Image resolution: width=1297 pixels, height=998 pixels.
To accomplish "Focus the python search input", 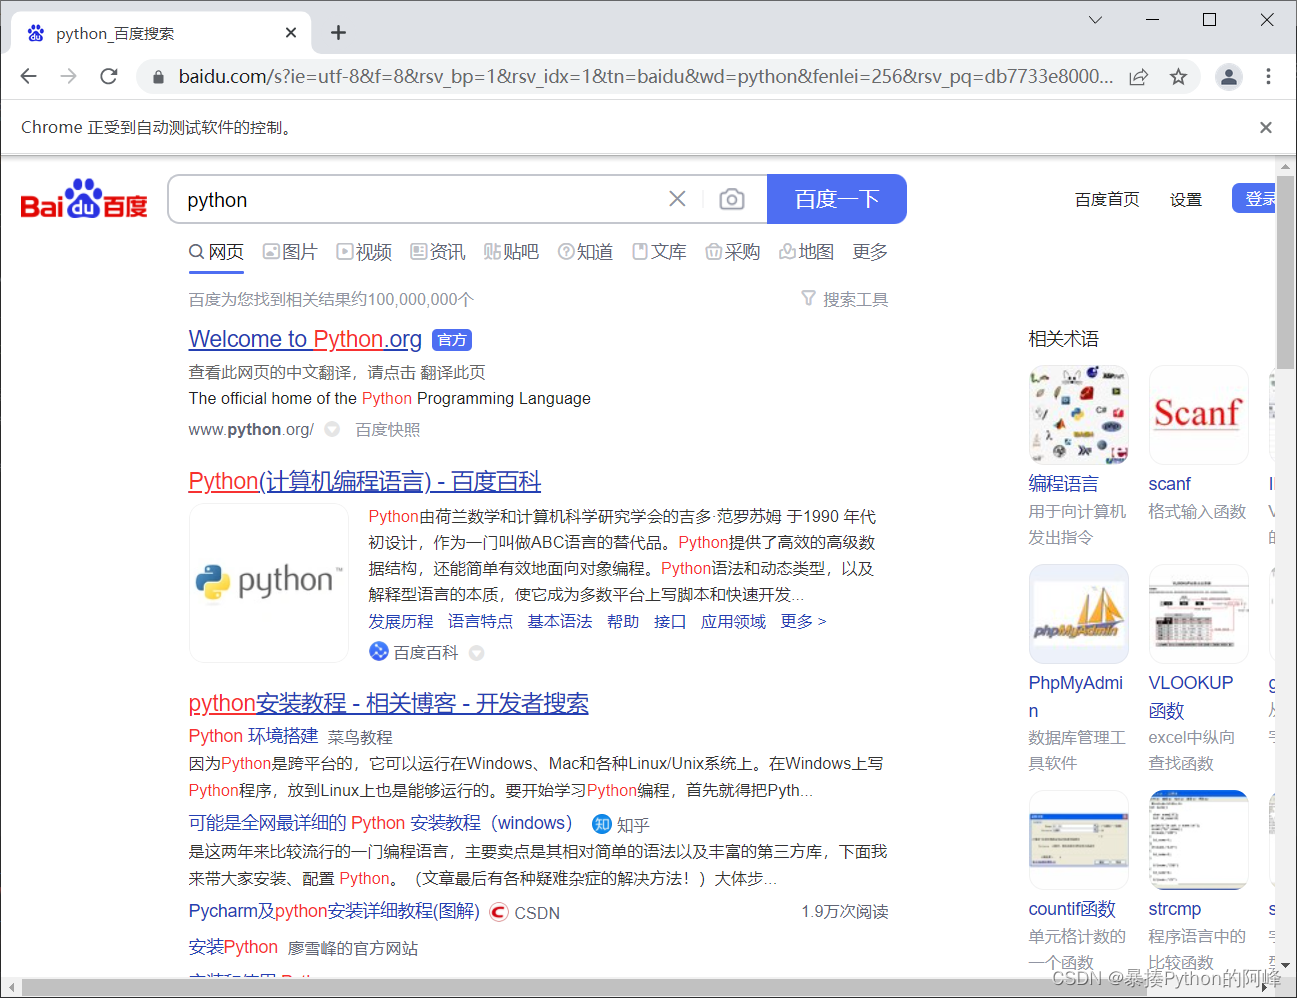I will point(420,199).
